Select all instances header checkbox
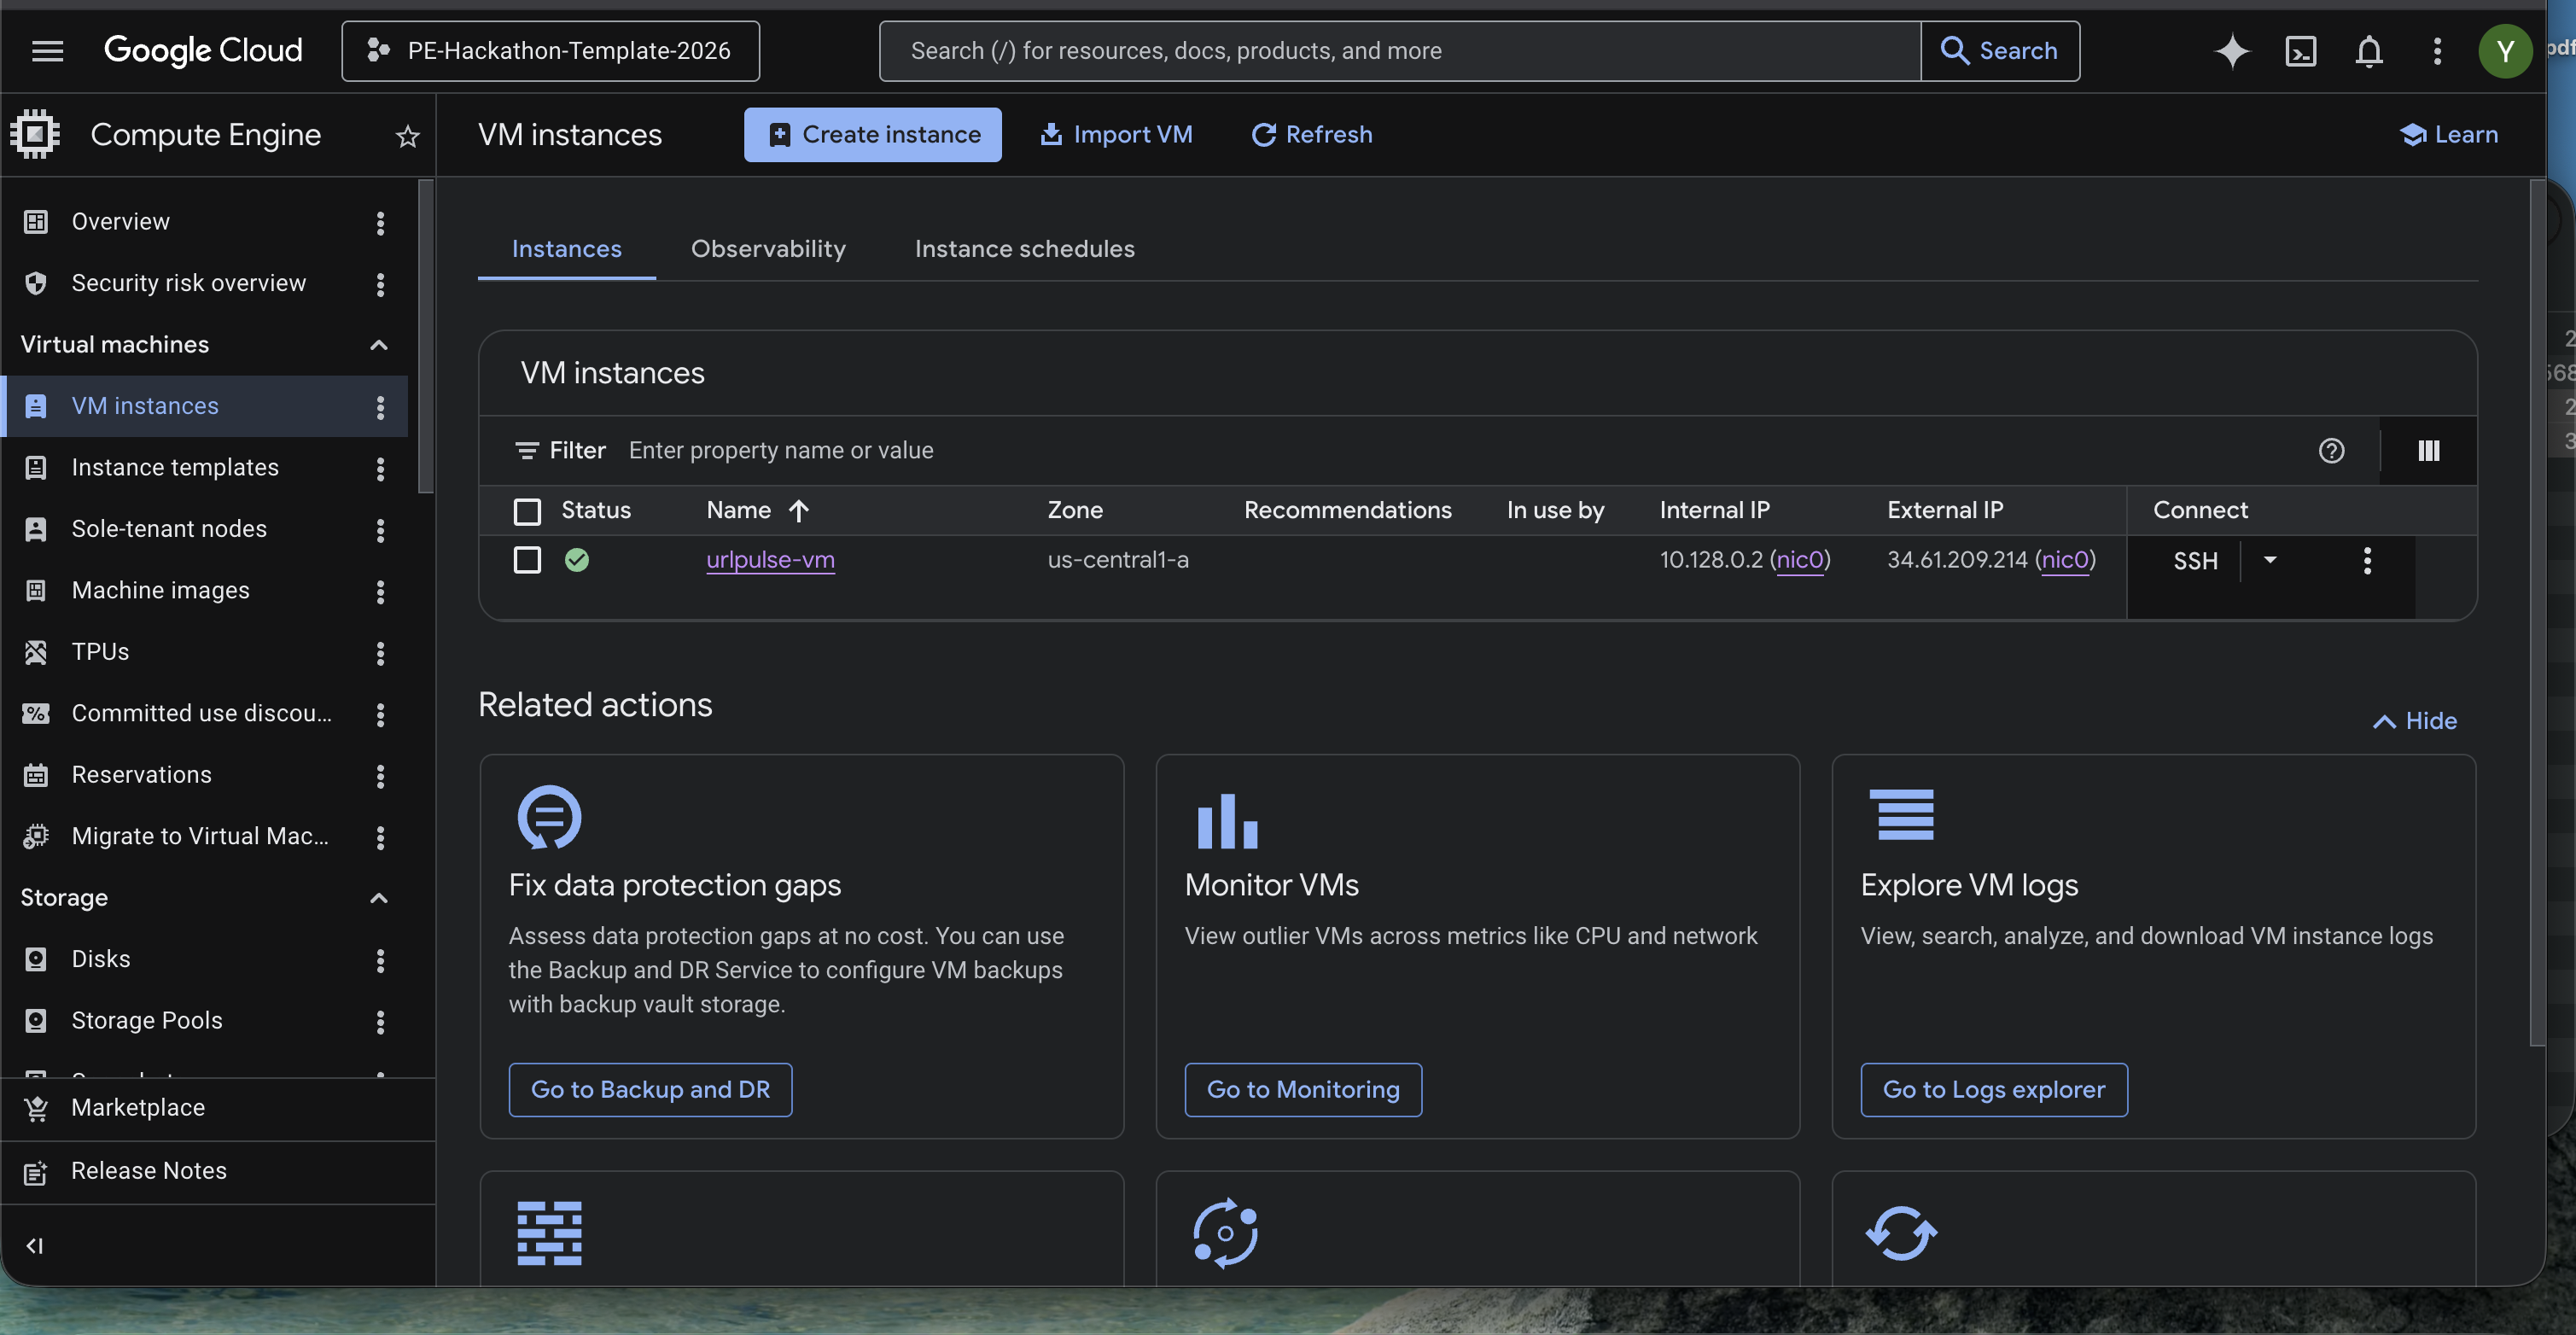 527,511
